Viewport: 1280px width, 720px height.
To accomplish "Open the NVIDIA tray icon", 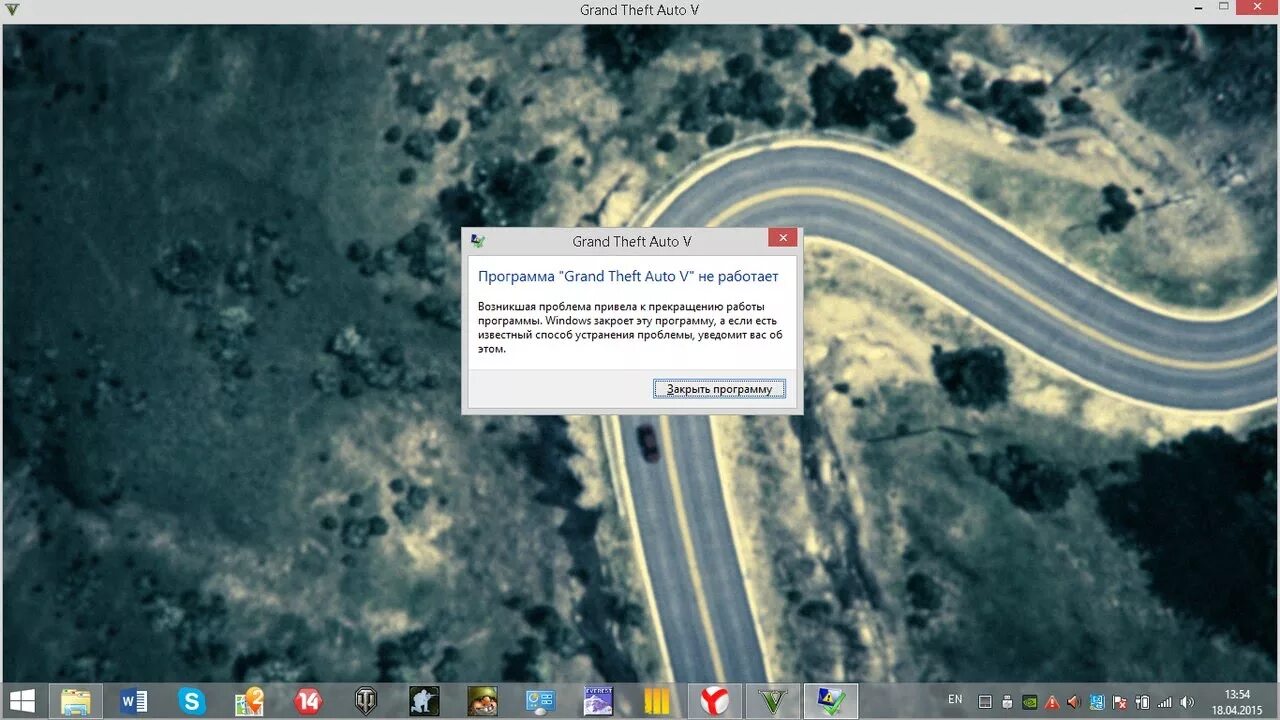I will point(1030,702).
